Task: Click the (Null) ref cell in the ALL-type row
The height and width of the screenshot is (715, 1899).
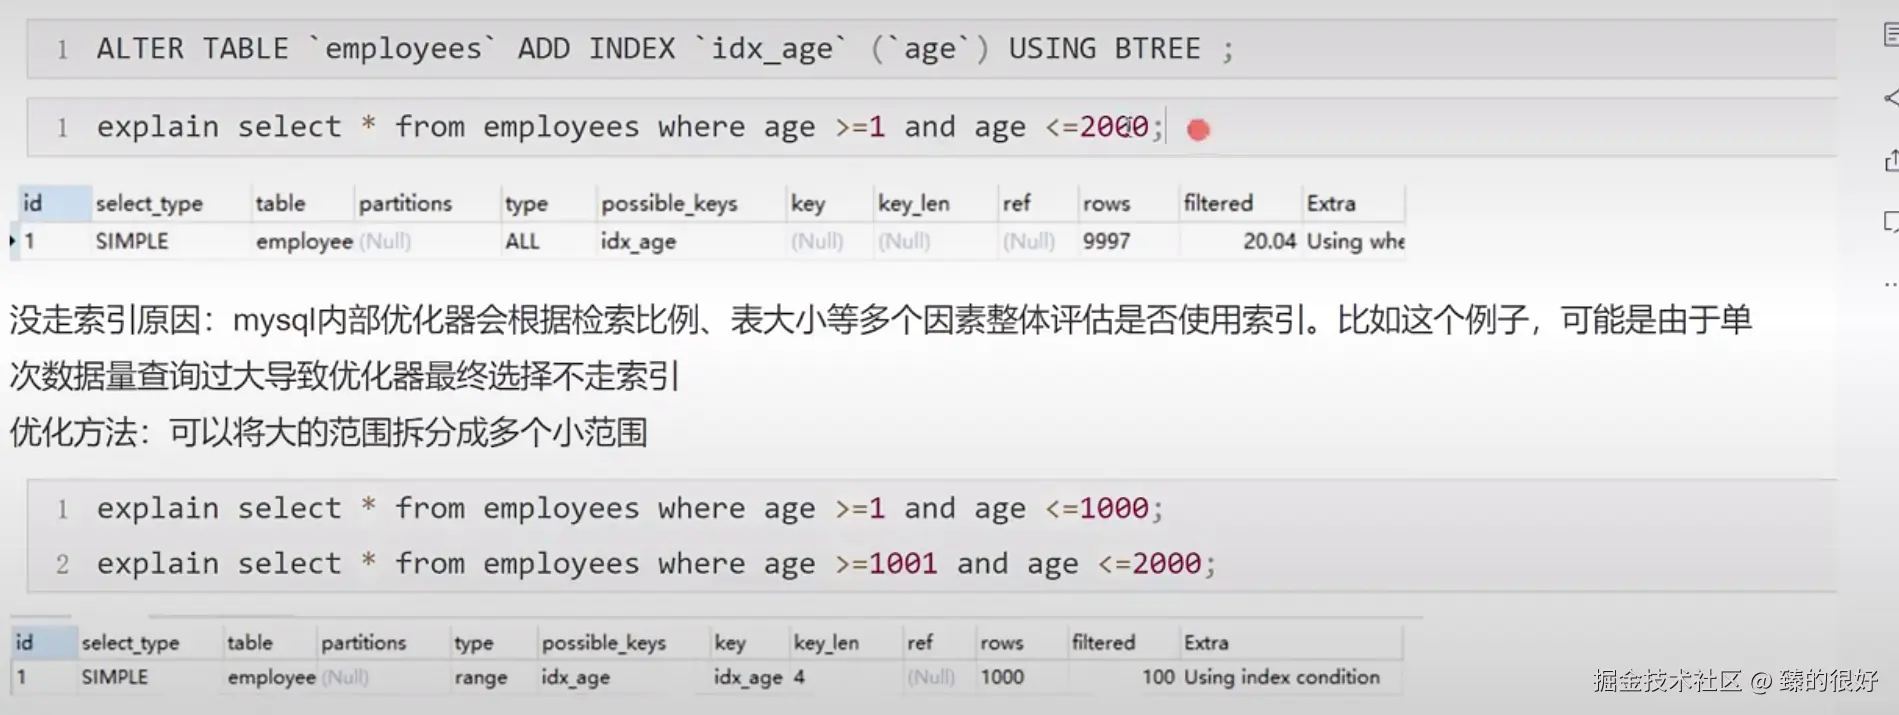Action: click(x=1029, y=241)
